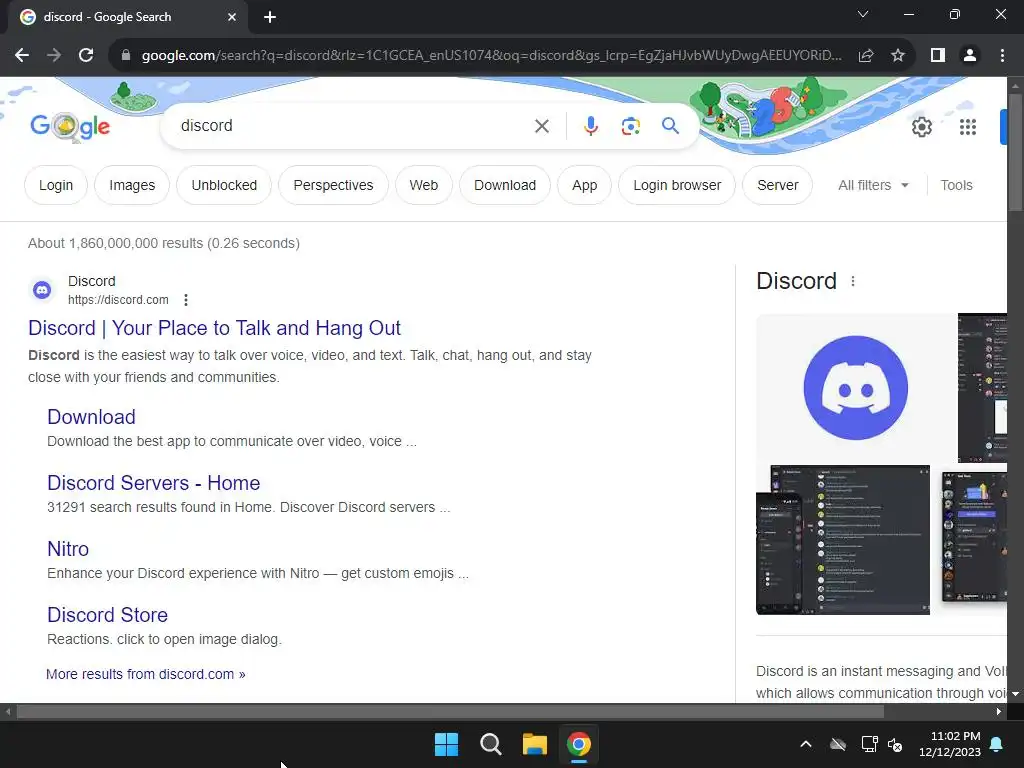
Task: Open File Explorer from taskbar
Action: point(534,744)
